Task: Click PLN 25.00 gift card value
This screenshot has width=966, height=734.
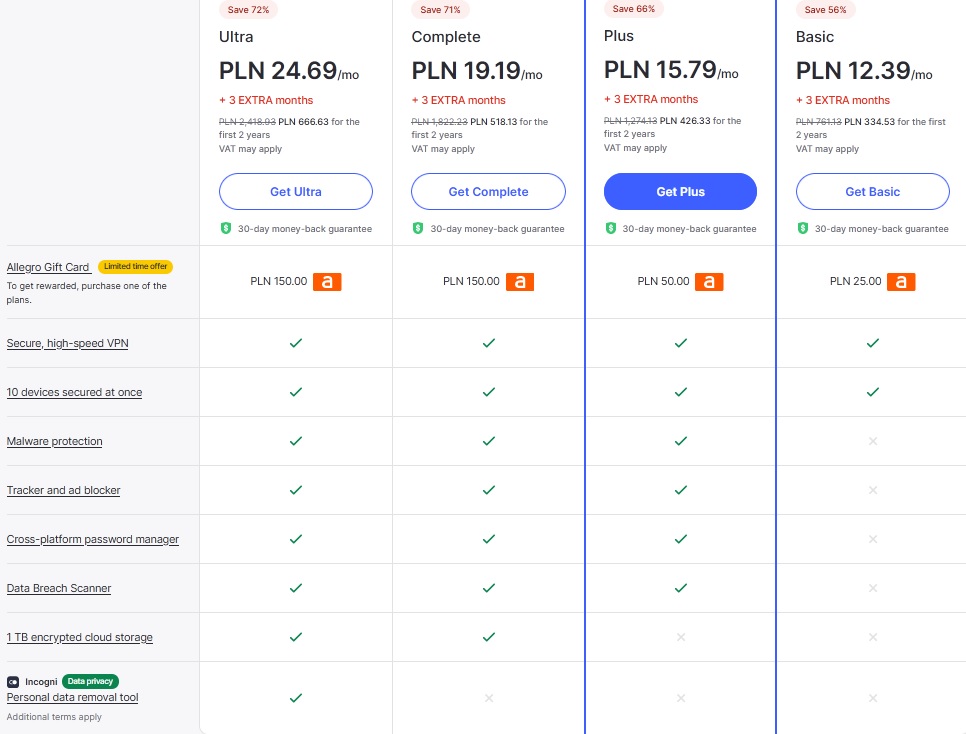Action: (x=855, y=282)
